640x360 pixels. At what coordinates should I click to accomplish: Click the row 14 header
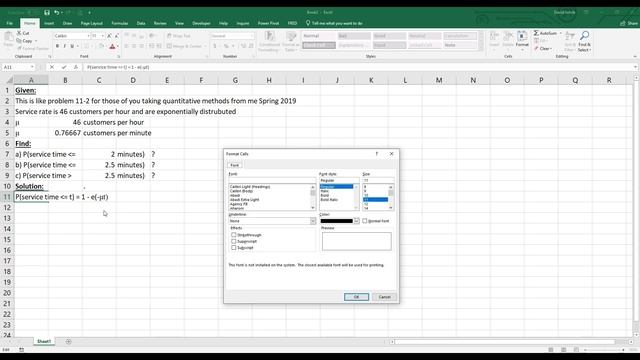coord(7,229)
